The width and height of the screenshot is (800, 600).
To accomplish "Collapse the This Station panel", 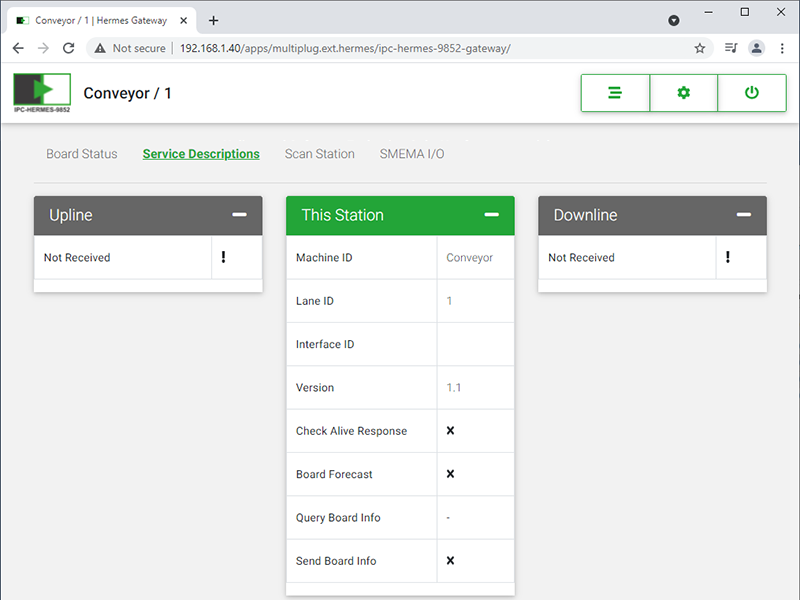I will point(491,215).
